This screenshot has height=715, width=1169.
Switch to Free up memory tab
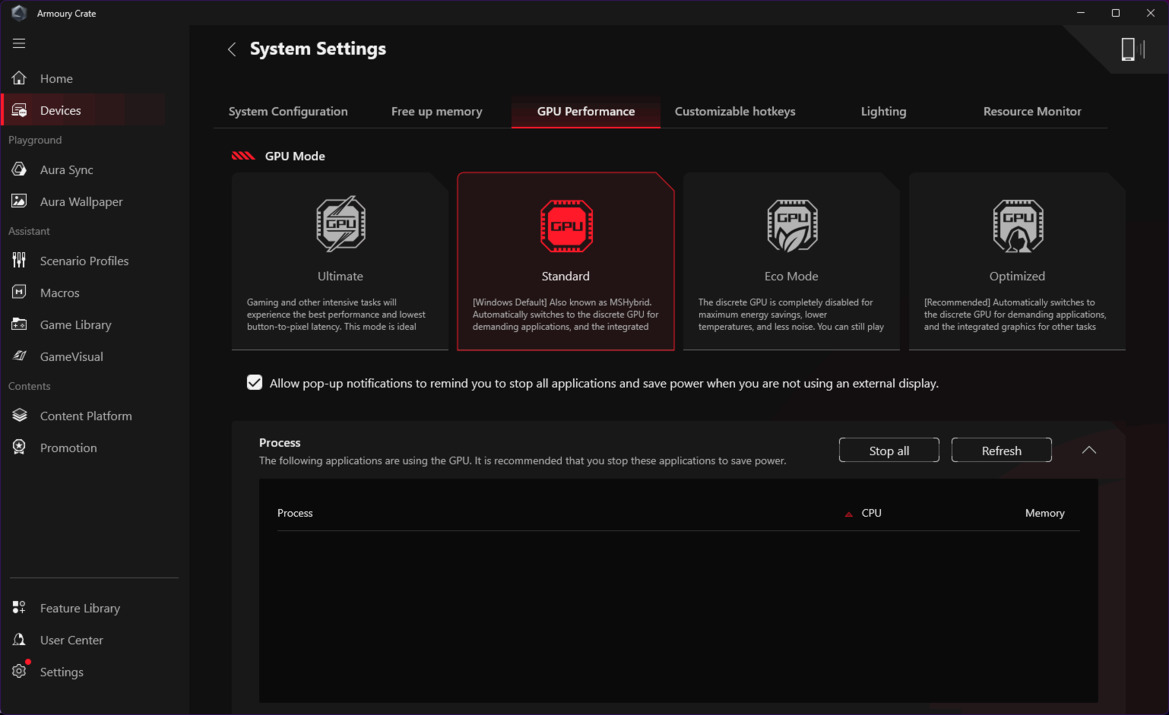click(437, 111)
